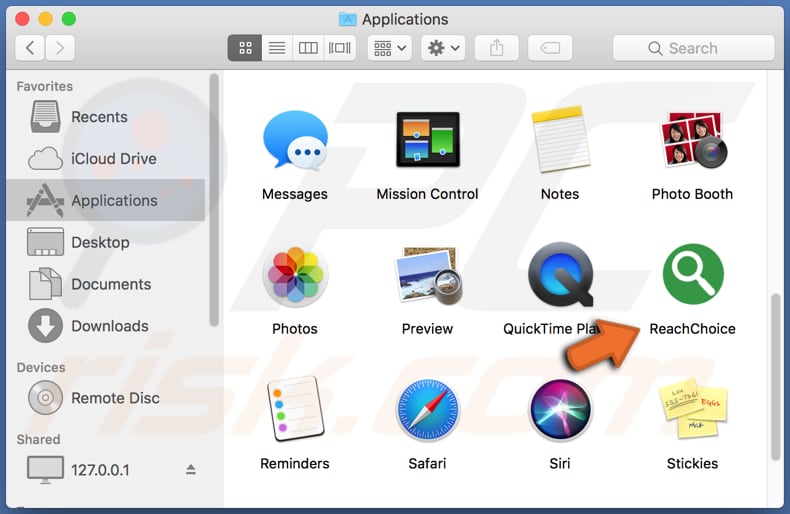Click the Photo Booth label text
790x514 pixels.
(692, 194)
